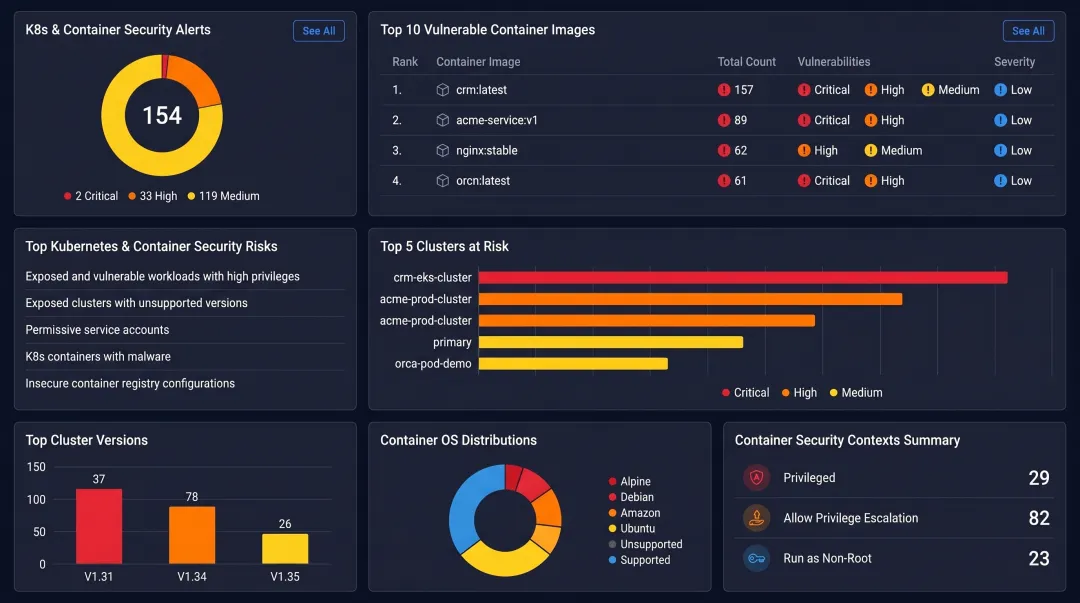Open K8s containers with malware risk

pyautogui.click(x=98, y=357)
